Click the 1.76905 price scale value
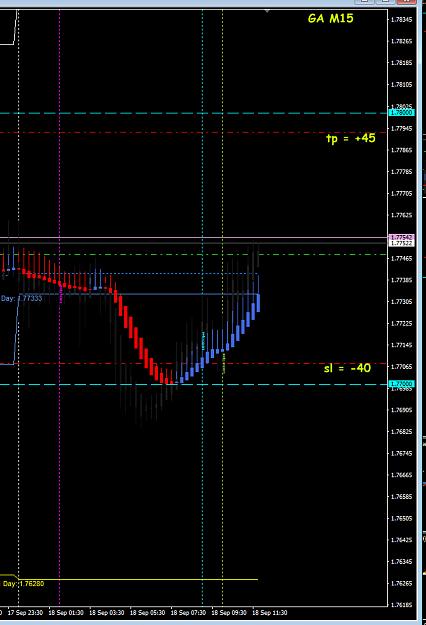 tap(402, 410)
